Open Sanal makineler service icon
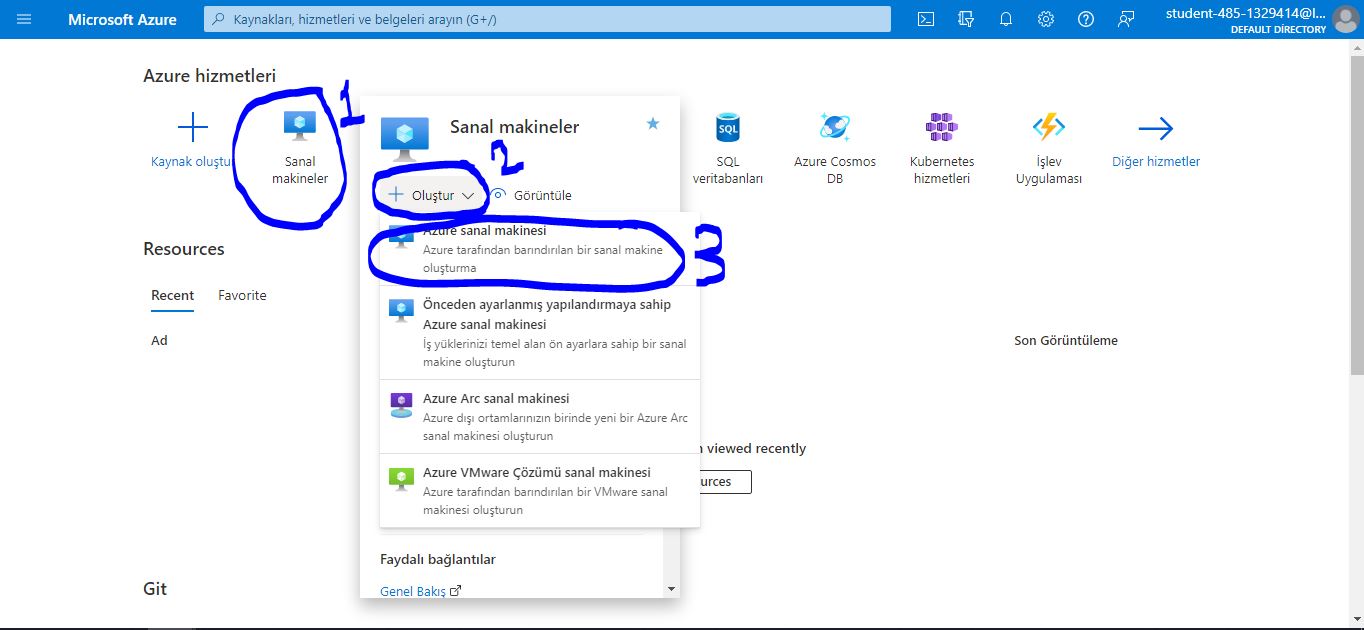The width and height of the screenshot is (1364, 630). pos(300,128)
